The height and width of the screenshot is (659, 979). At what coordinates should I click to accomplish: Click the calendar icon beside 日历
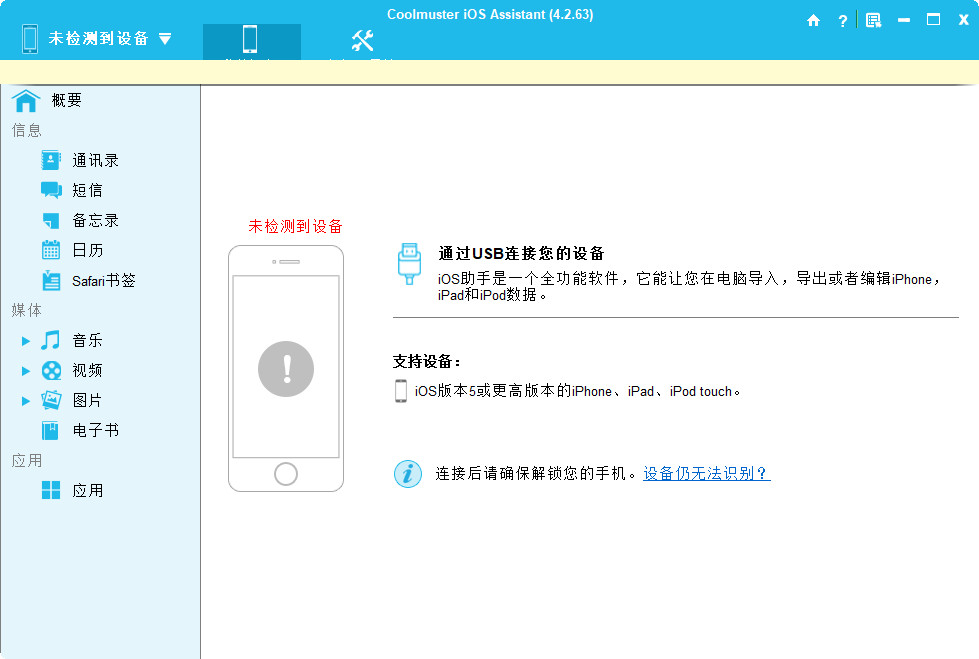click(51, 250)
